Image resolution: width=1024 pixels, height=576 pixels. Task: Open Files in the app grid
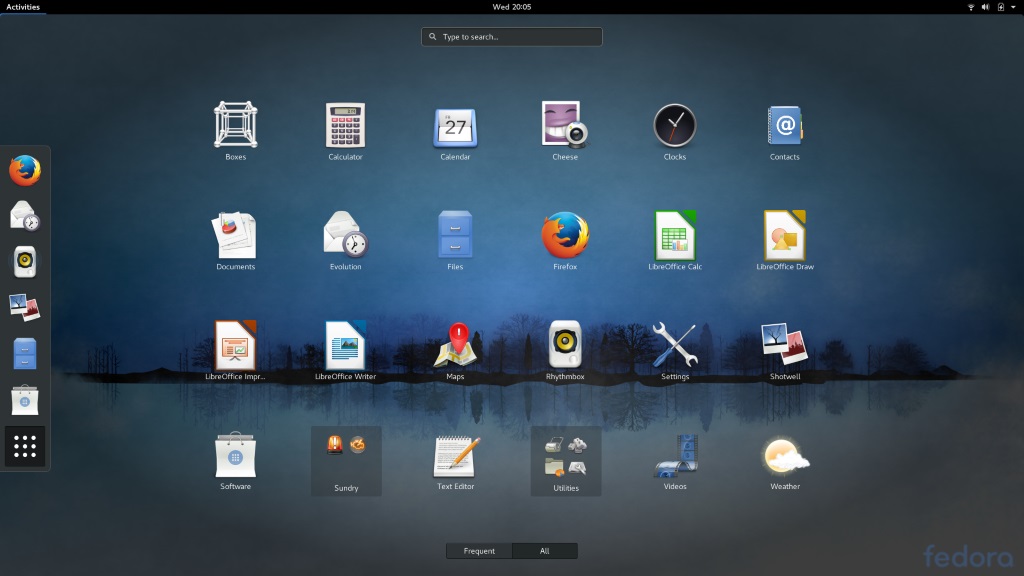click(x=455, y=241)
